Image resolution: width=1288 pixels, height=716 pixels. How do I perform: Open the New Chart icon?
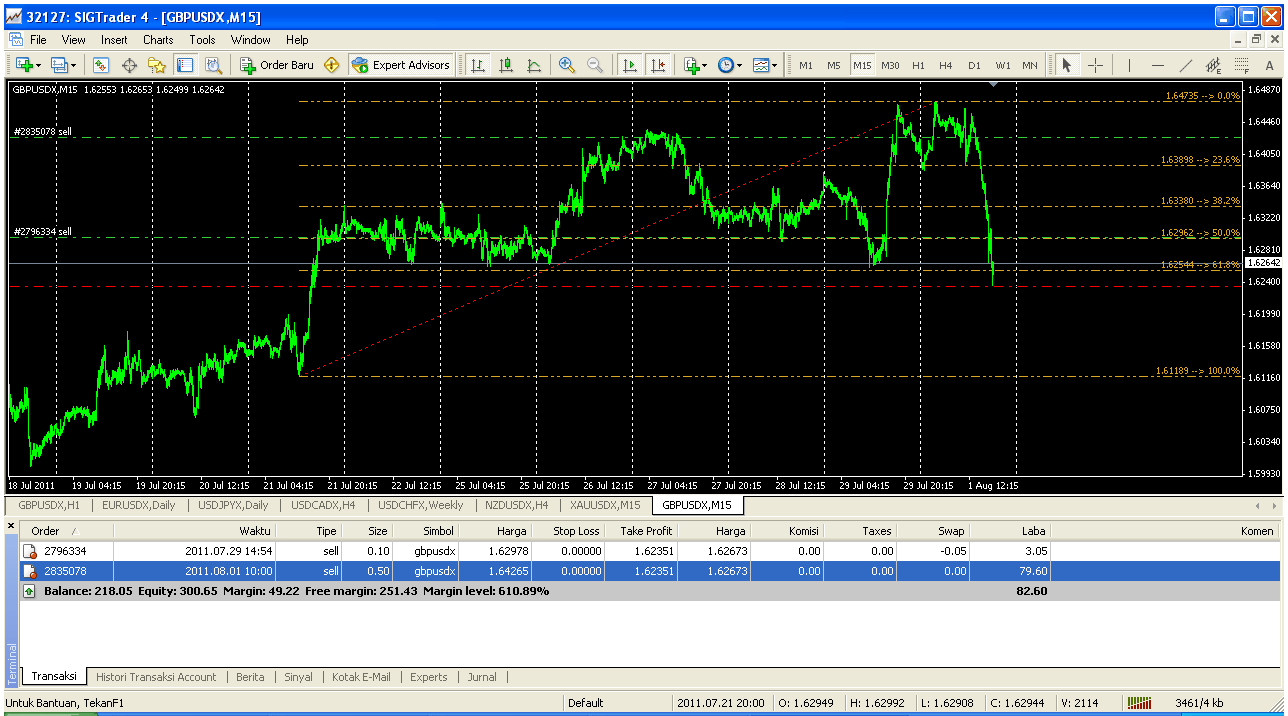pyautogui.click(x=23, y=65)
